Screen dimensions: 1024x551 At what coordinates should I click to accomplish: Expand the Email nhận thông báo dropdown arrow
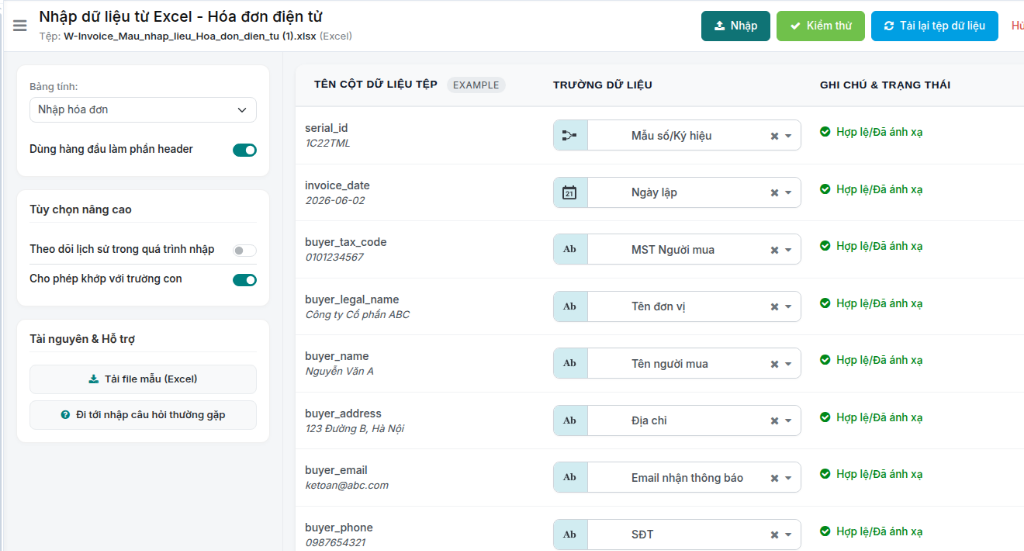[x=788, y=478]
